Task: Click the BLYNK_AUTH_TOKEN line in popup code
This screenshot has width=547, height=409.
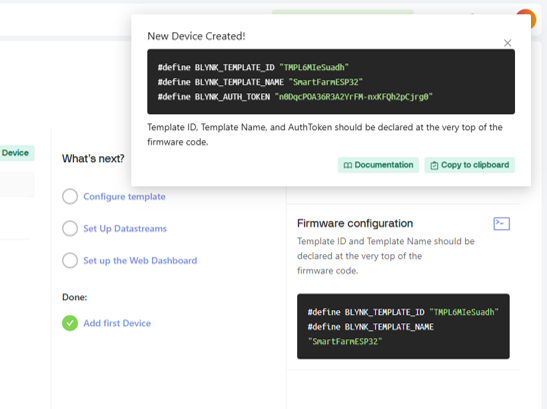Action: click(295, 97)
